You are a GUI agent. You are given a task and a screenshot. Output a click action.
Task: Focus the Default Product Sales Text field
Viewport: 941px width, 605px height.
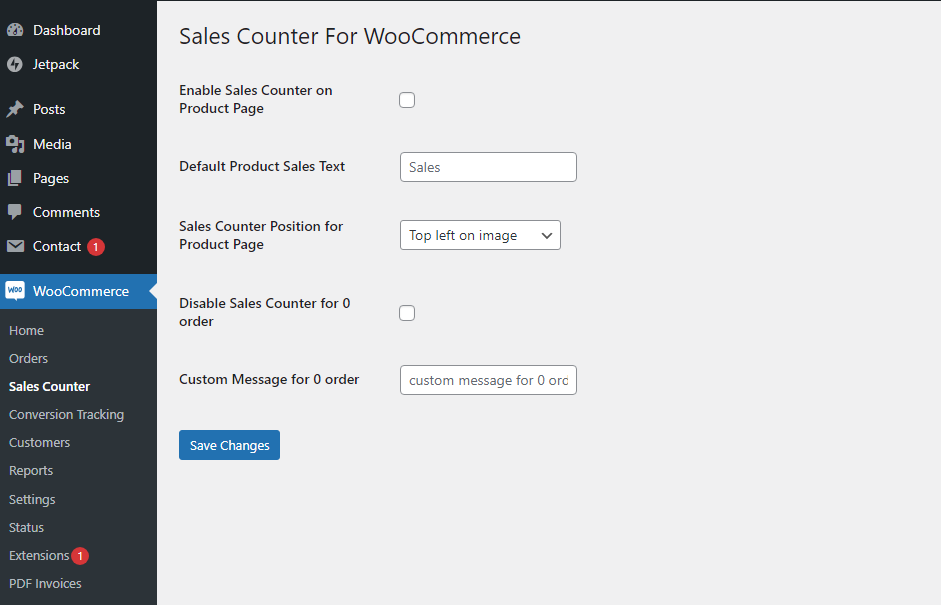[x=488, y=167]
